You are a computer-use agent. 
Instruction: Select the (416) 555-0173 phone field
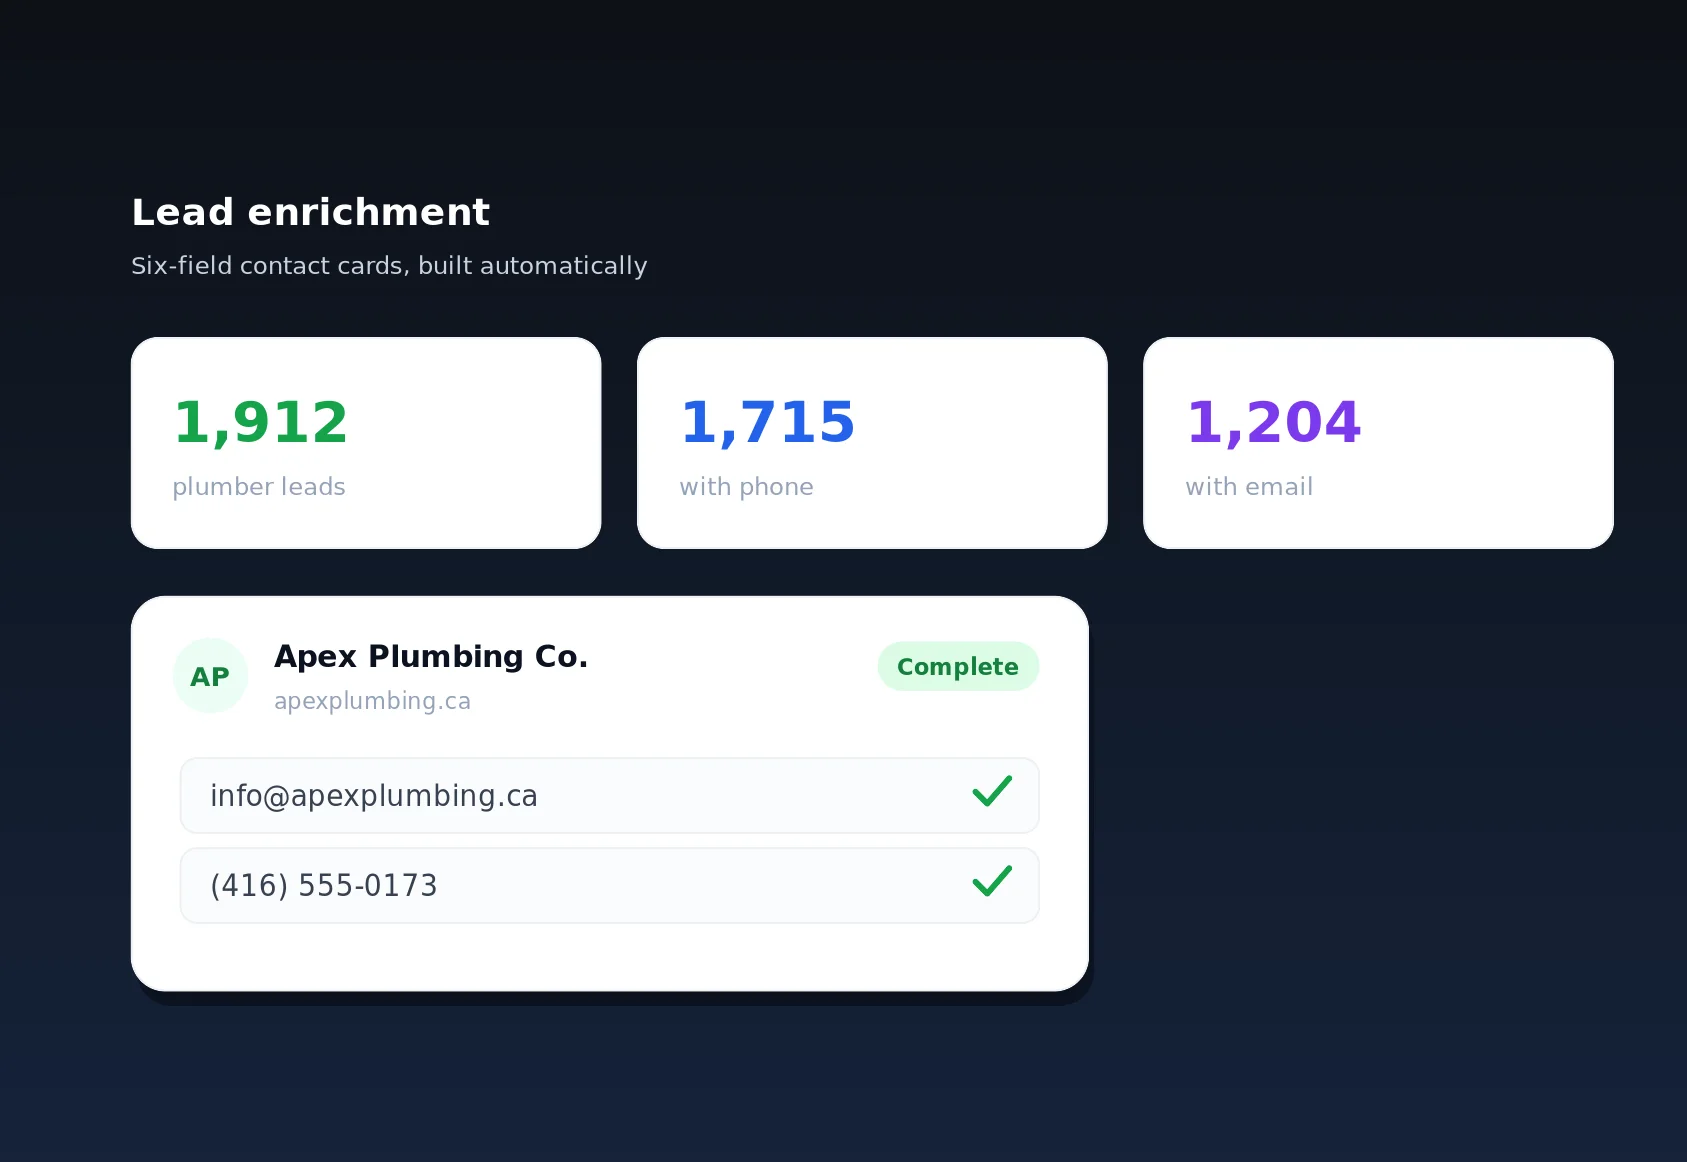tap(610, 885)
